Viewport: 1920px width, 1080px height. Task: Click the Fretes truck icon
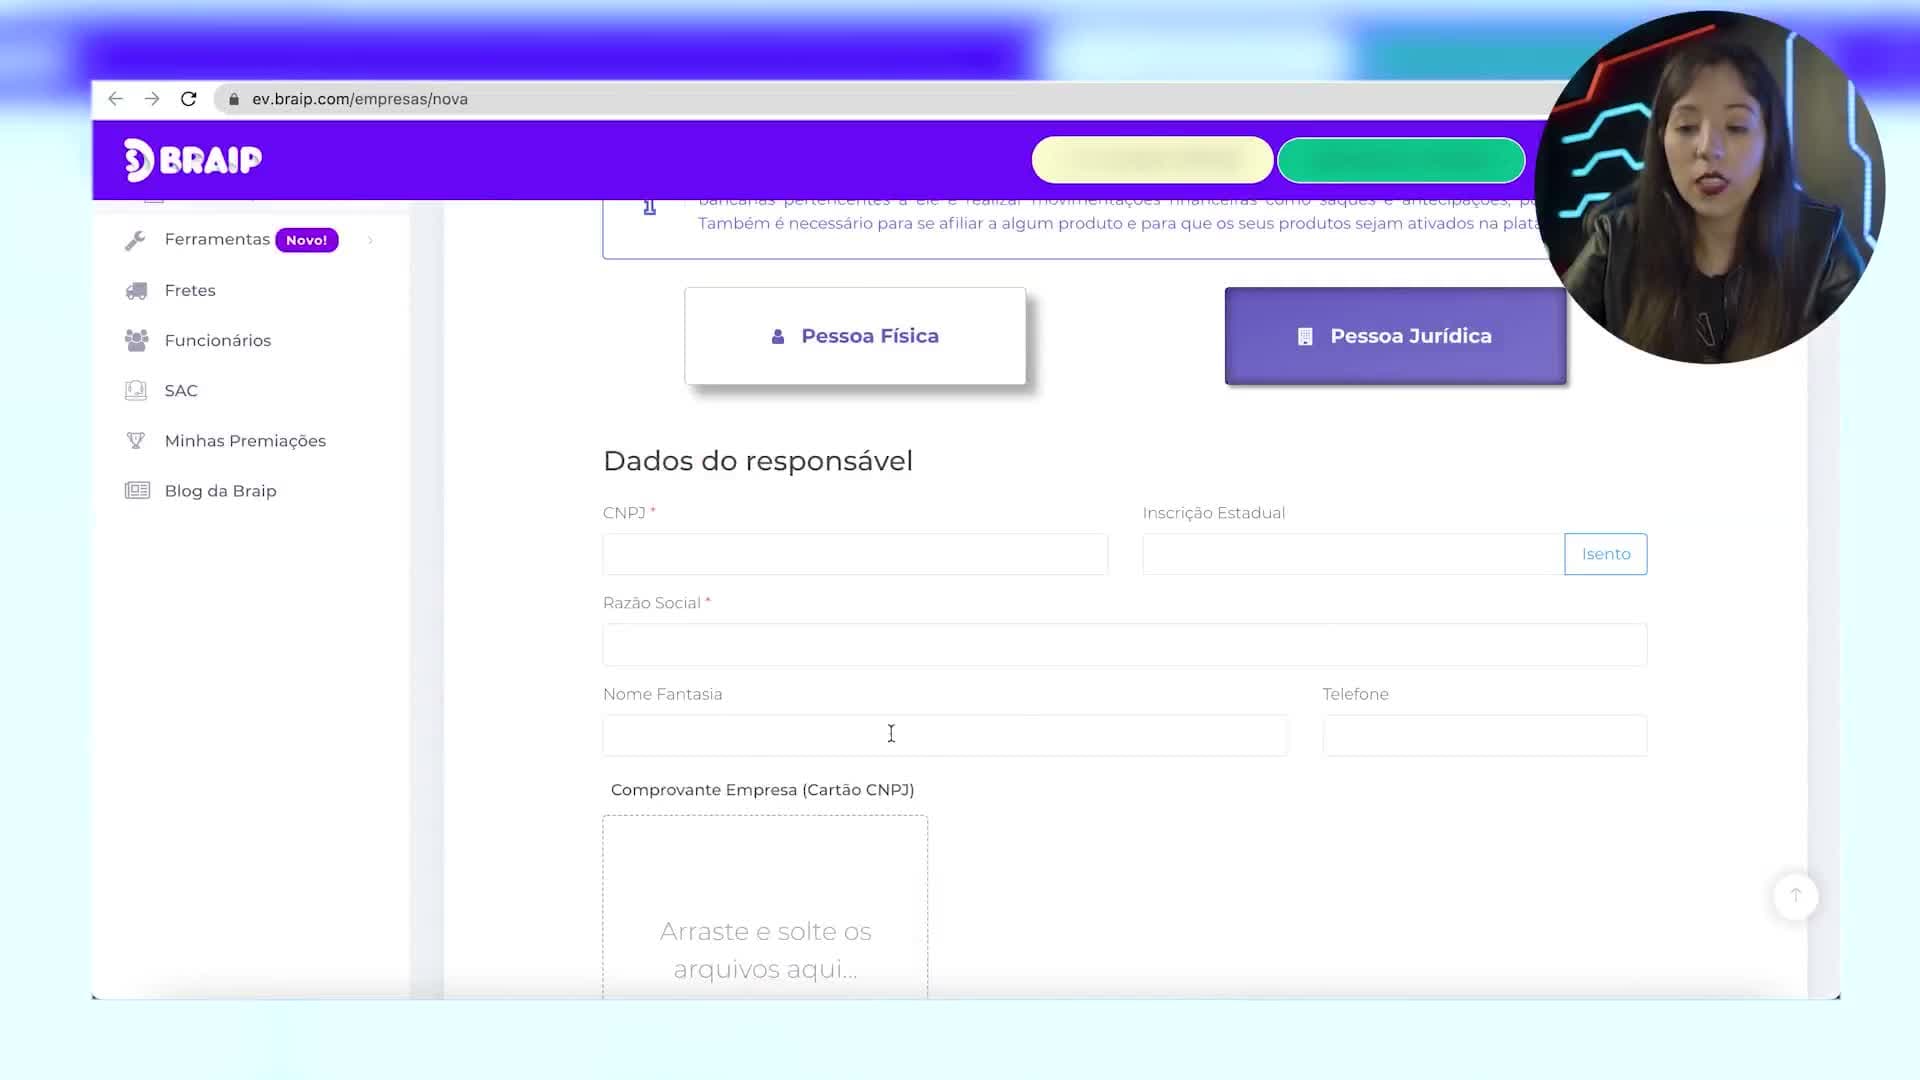136,290
